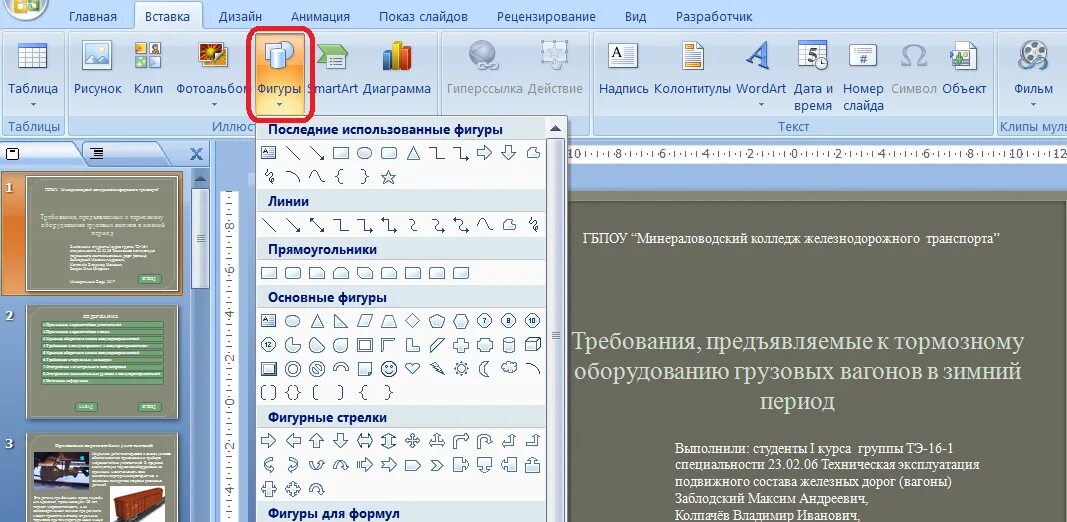Select the Can cylinder shape

509,345
